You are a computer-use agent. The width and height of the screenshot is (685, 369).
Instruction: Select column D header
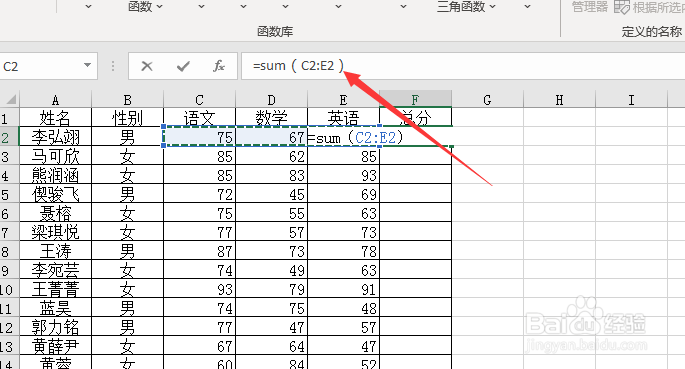tap(271, 100)
